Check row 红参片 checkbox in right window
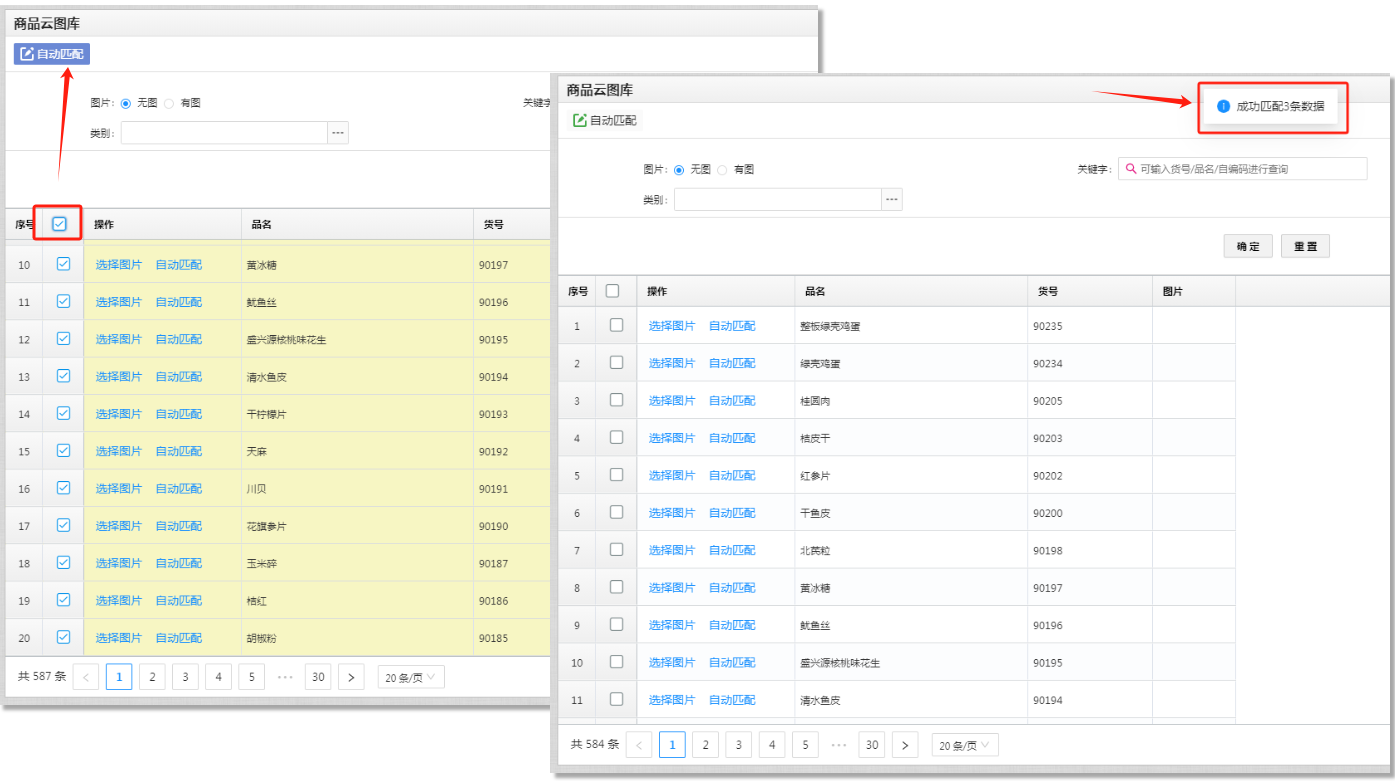The image size is (1395, 781). point(616,474)
